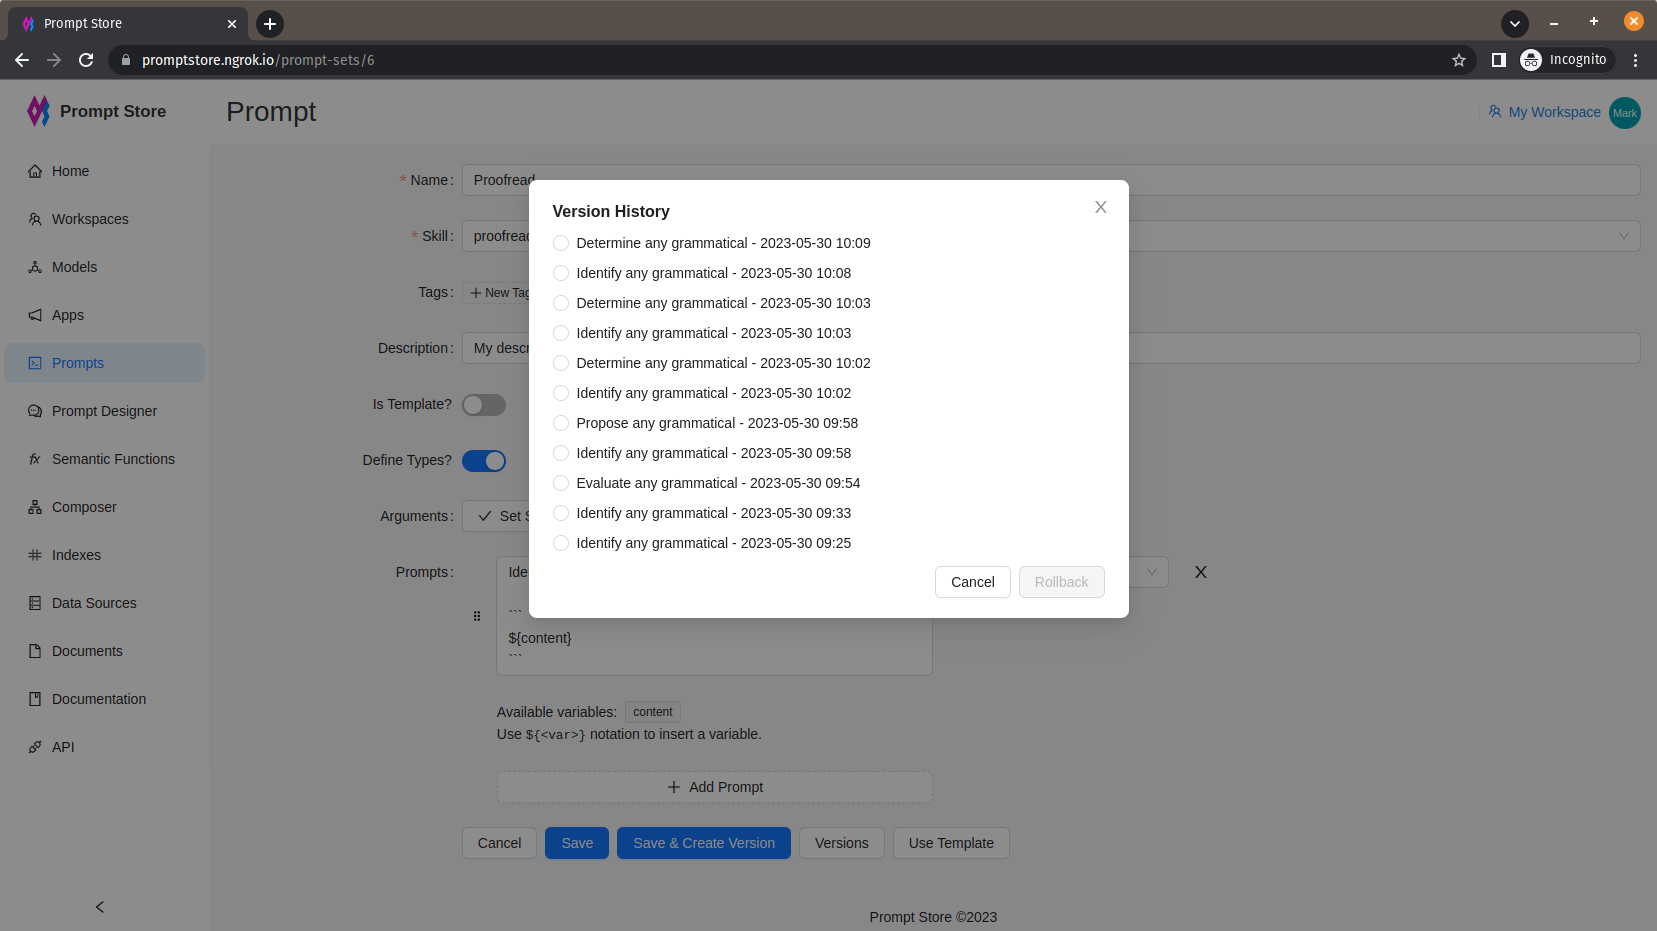The image size is (1657, 931).
Task: Choose Identify any grammatical 09:33 version
Action: click(561, 513)
